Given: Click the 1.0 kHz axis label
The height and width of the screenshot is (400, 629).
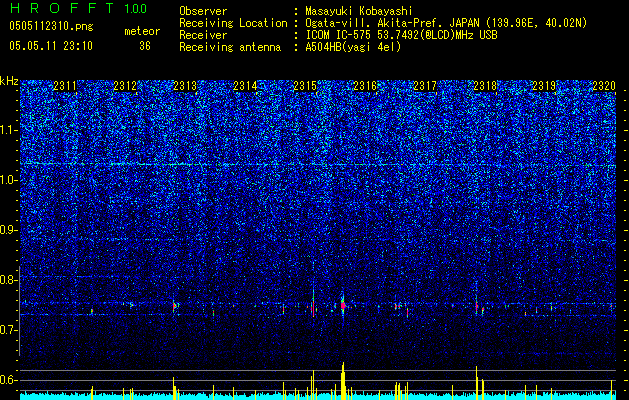Looking at the screenshot, I should (9, 180).
